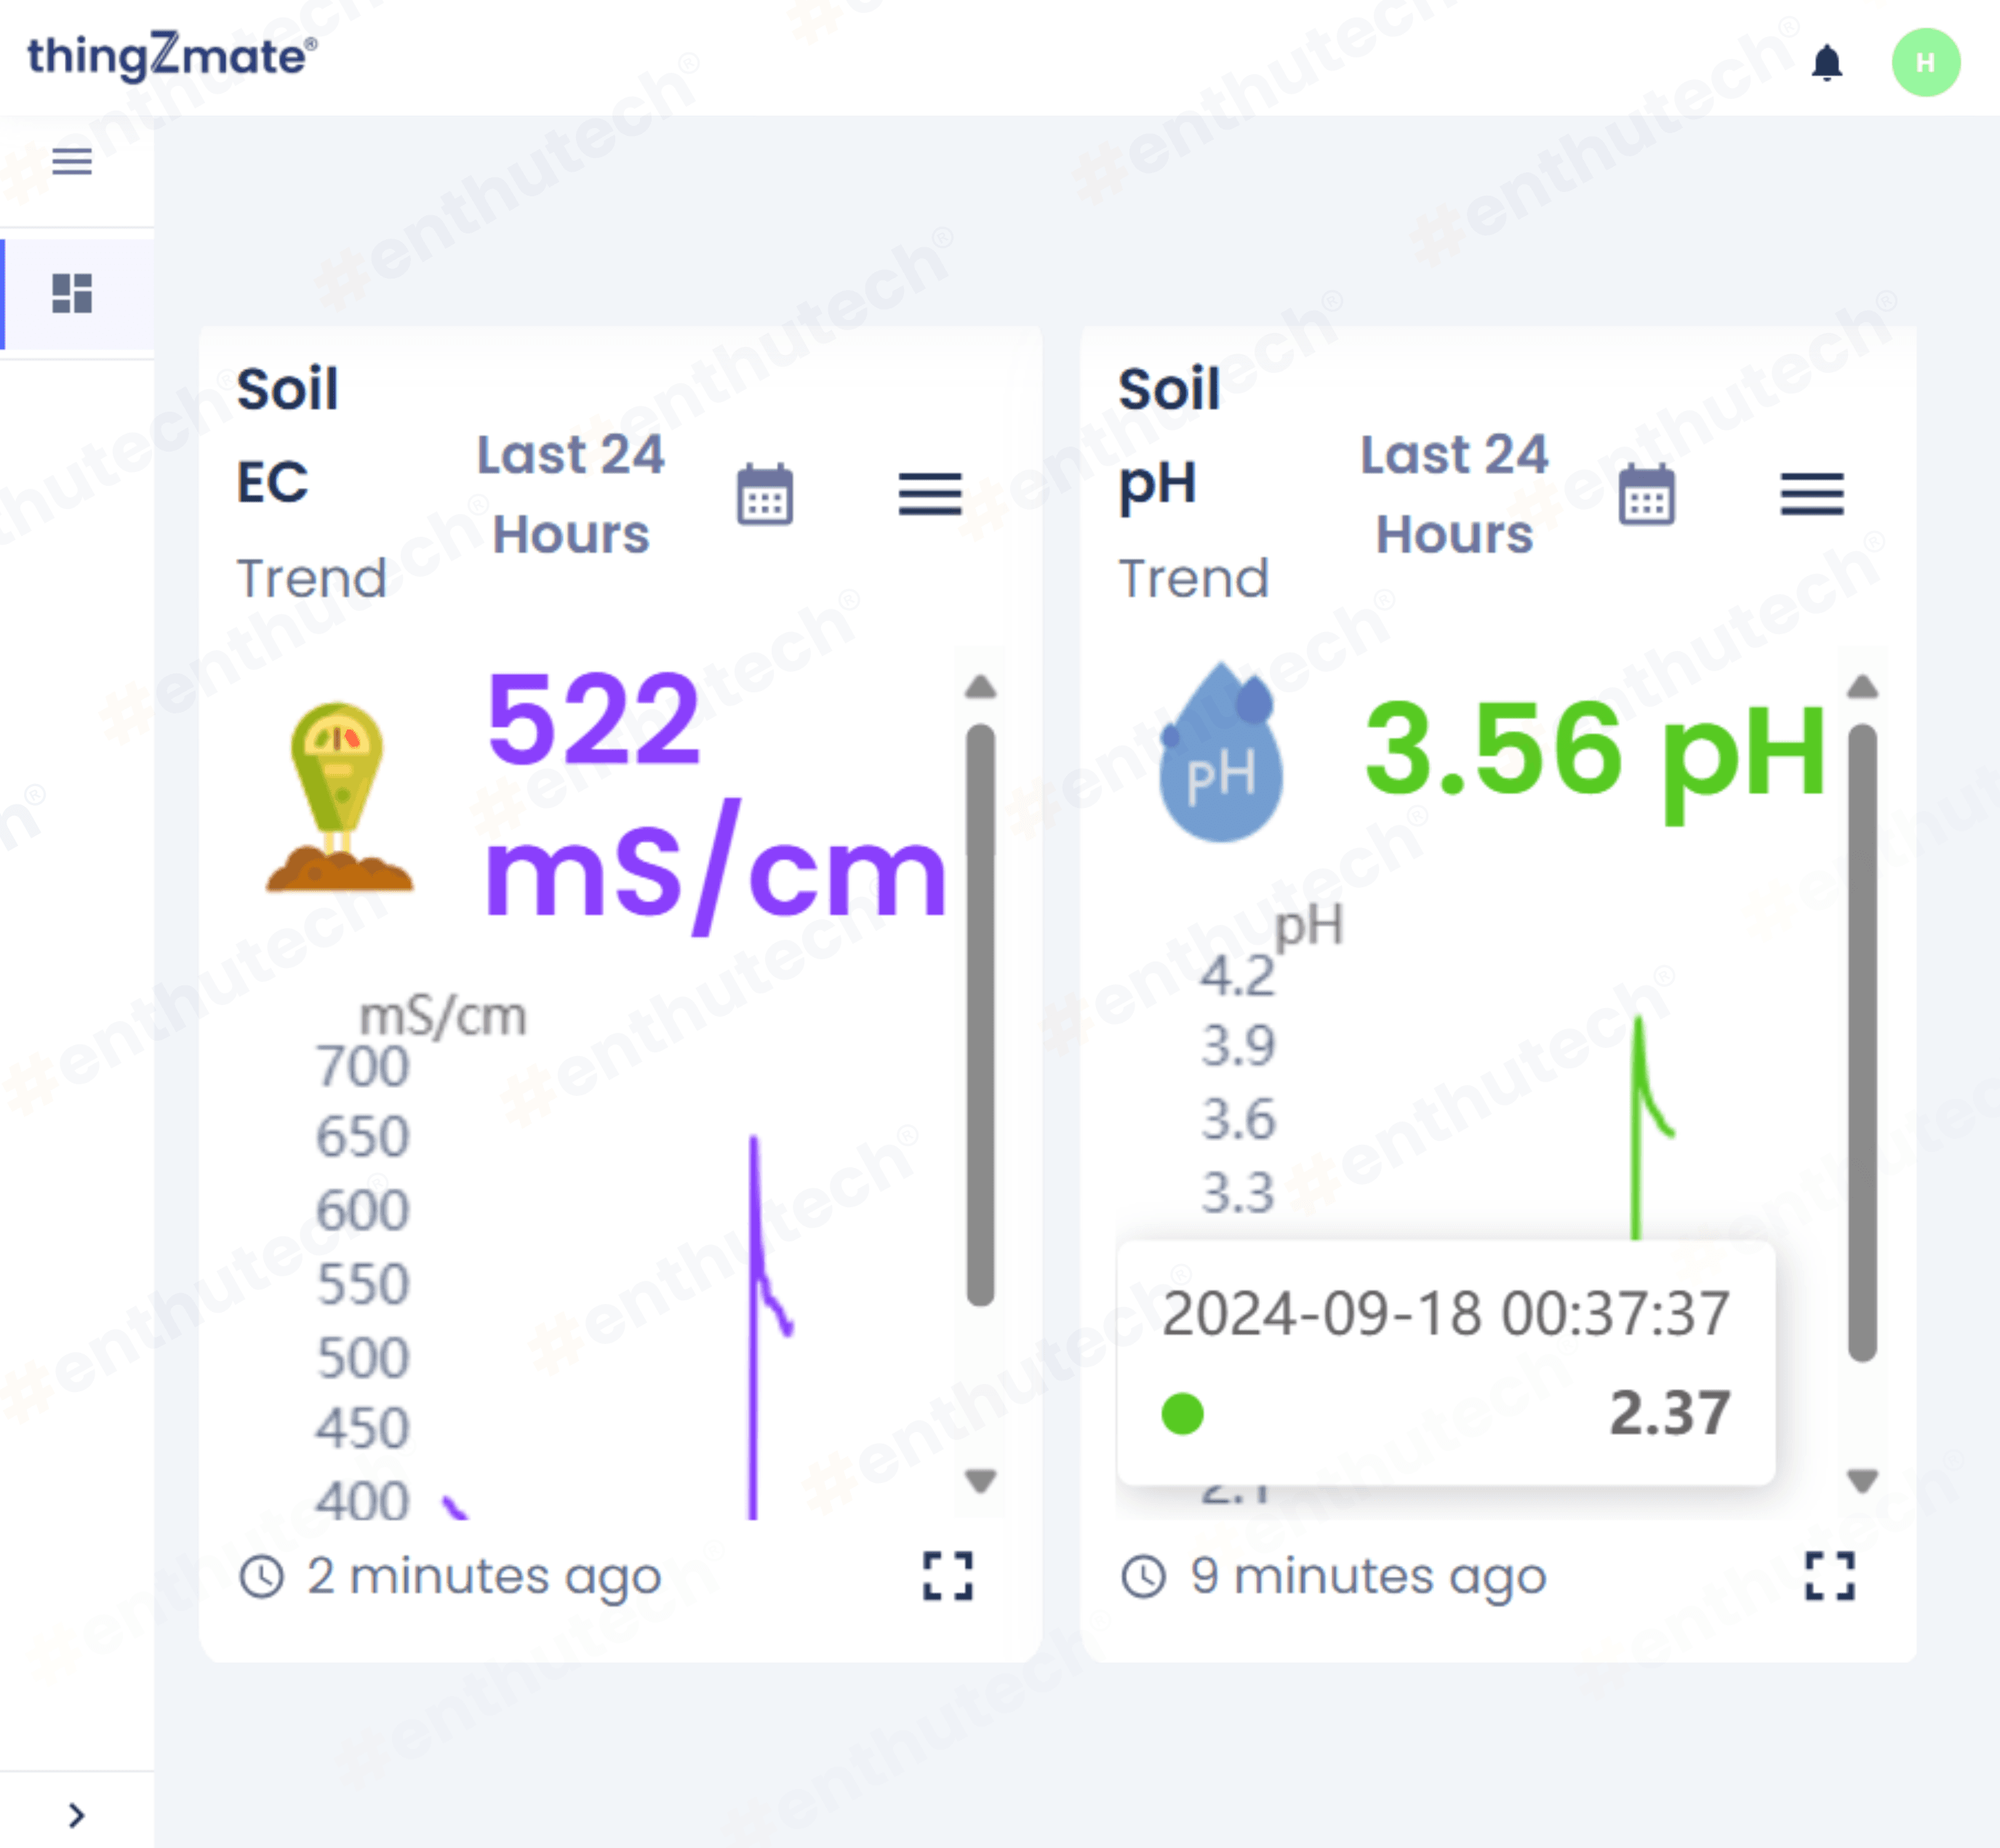Open the dashboard grid icon in sidebar
This screenshot has height=1848, width=2000.
72,294
